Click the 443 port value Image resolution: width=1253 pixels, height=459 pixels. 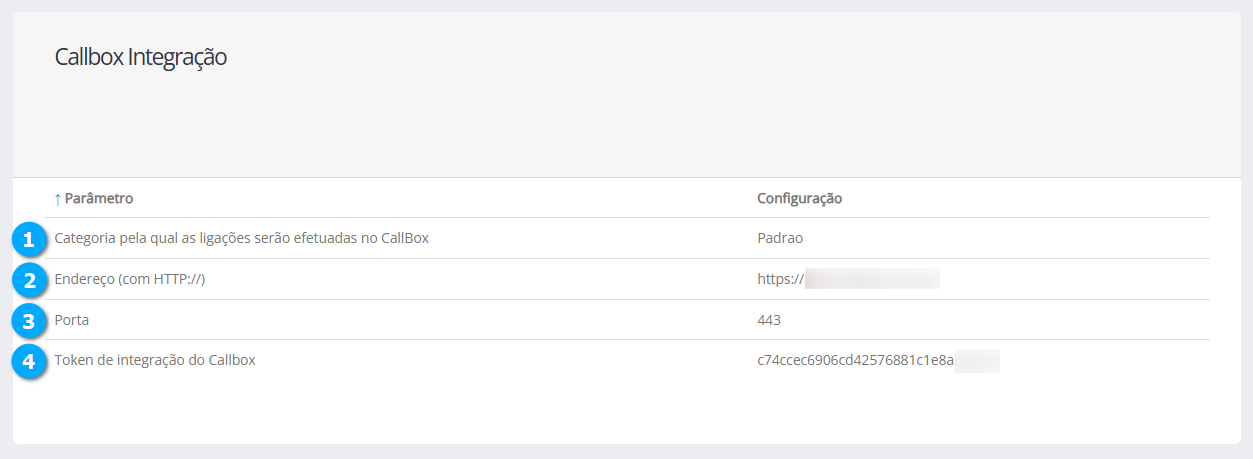[x=769, y=320]
